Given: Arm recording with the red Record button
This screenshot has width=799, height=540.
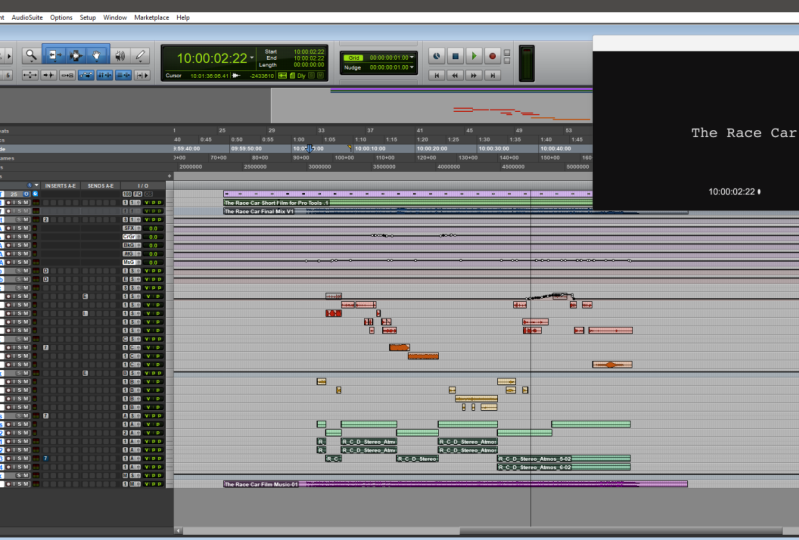Looking at the screenshot, I should (x=492, y=56).
